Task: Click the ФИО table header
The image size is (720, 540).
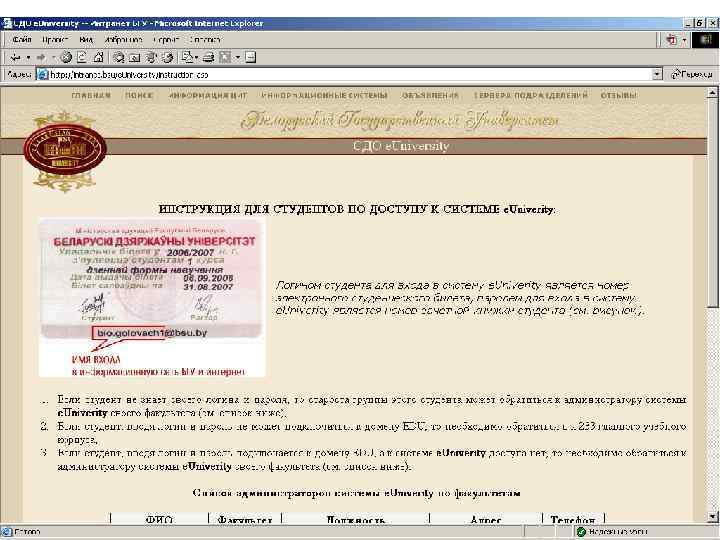Action: pyautogui.click(x=159, y=519)
